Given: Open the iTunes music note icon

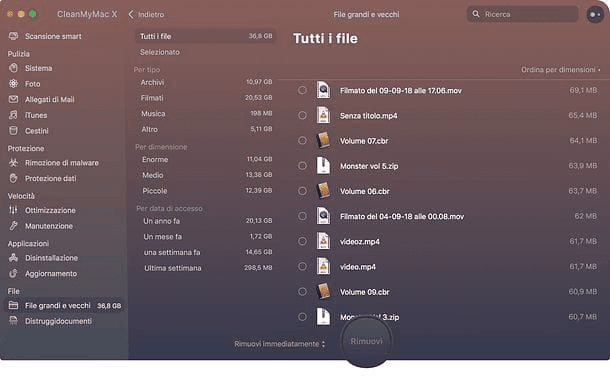Looking at the screenshot, I should pos(14,115).
